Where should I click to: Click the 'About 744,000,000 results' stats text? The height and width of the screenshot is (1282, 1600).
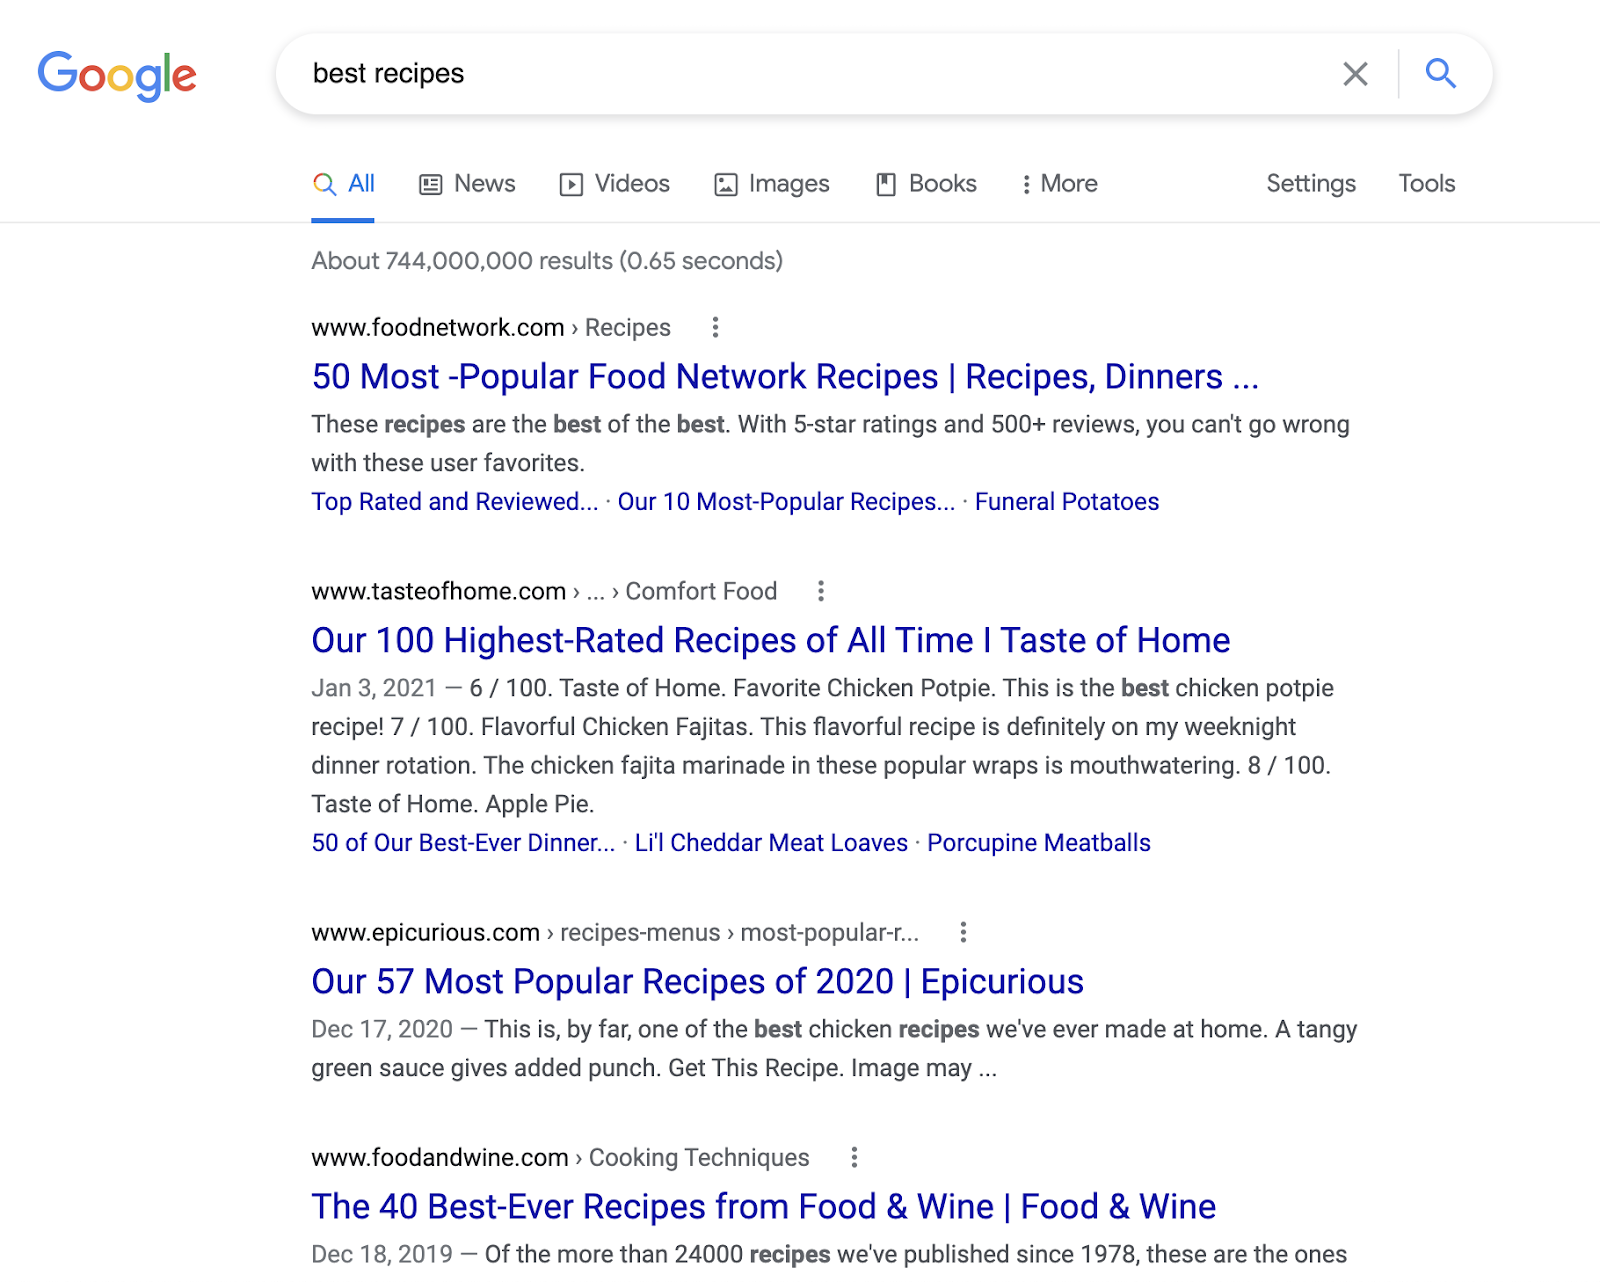pos(547,261)
